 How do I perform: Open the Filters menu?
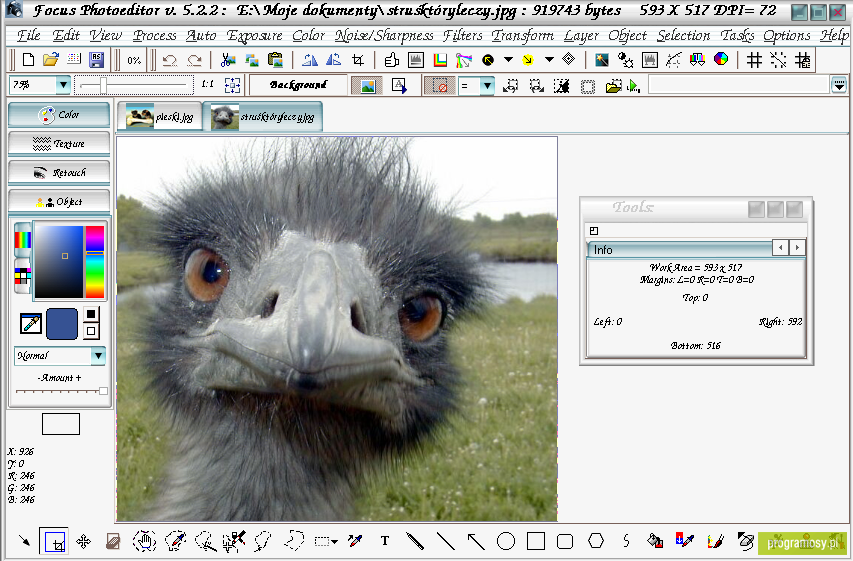coord(462,36)
